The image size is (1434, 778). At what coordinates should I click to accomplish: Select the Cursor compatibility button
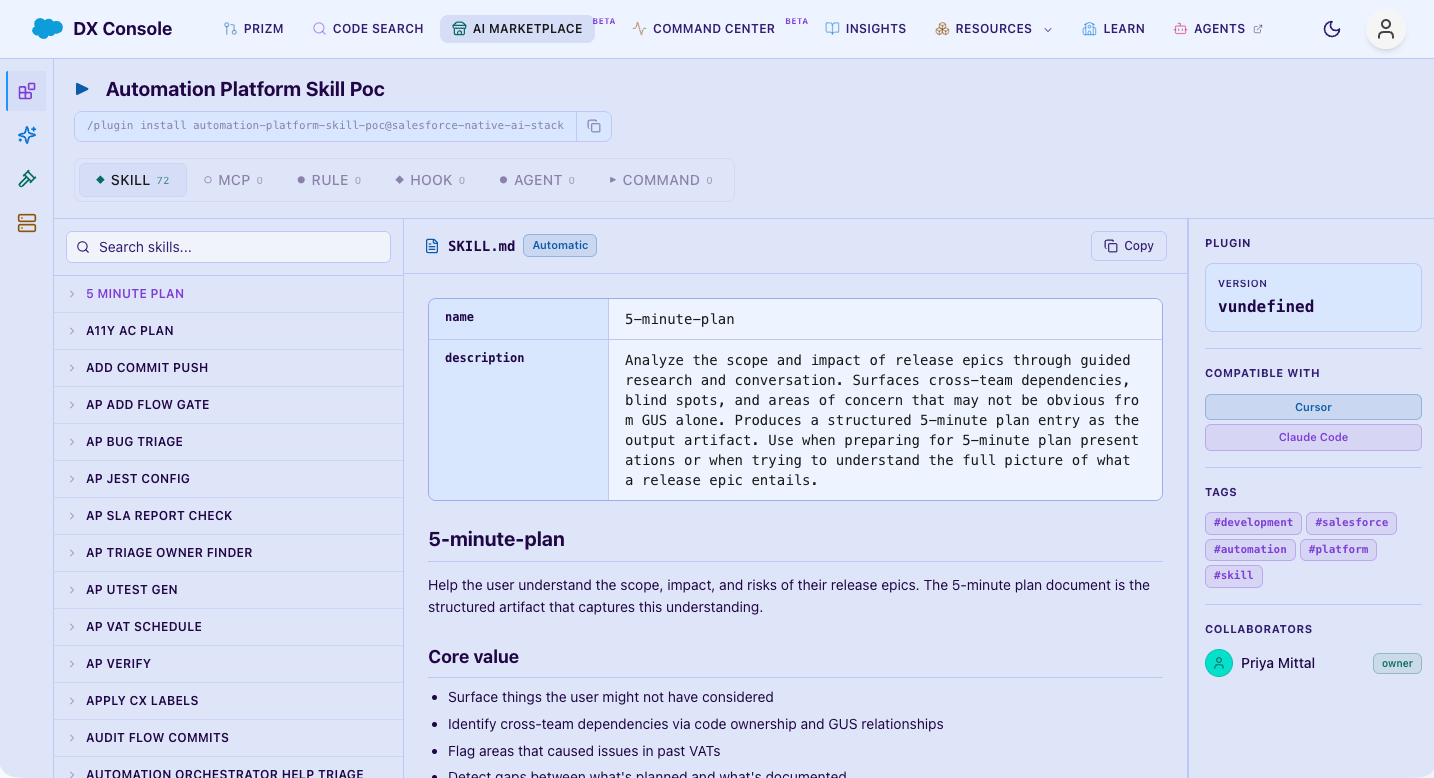[1313, 407]
